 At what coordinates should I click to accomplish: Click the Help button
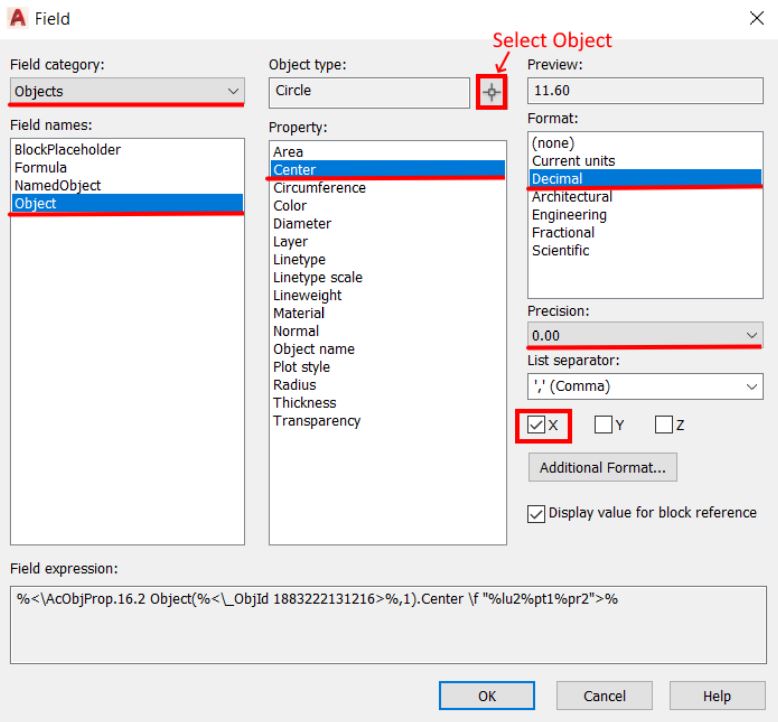pos(717,696)
